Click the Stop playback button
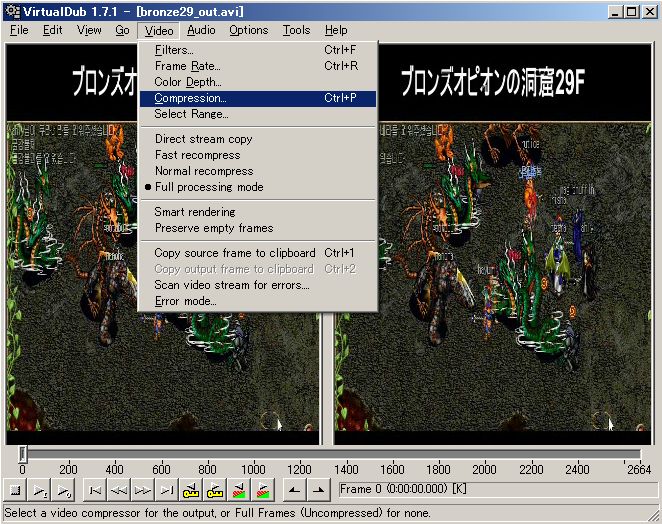The width and height of the screenshot is (662, 524). [x=15, y=490]
